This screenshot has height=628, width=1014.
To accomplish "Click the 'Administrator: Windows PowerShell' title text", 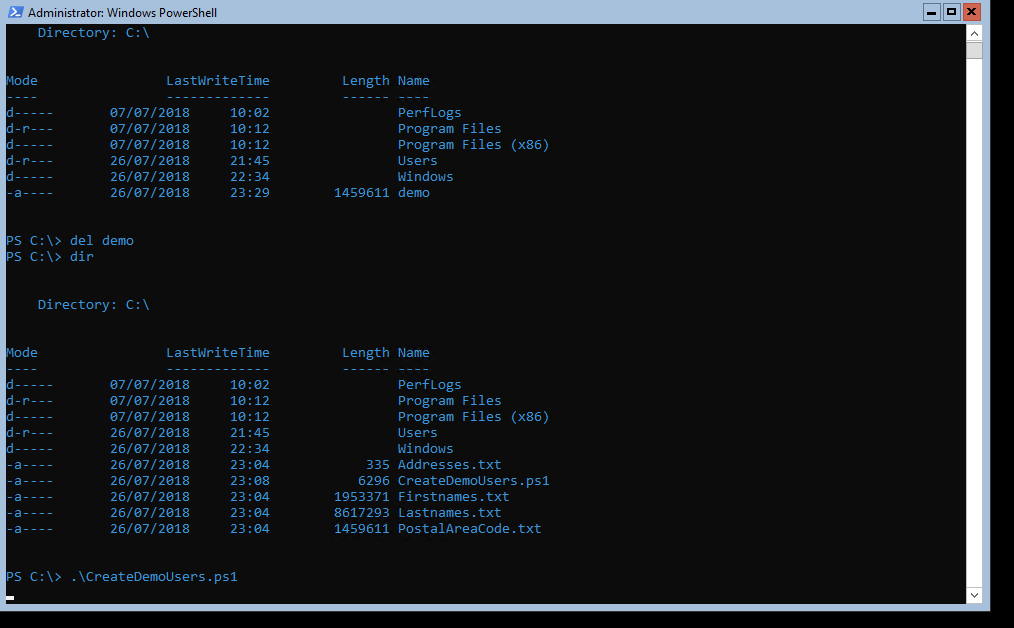I will [122, 12].
